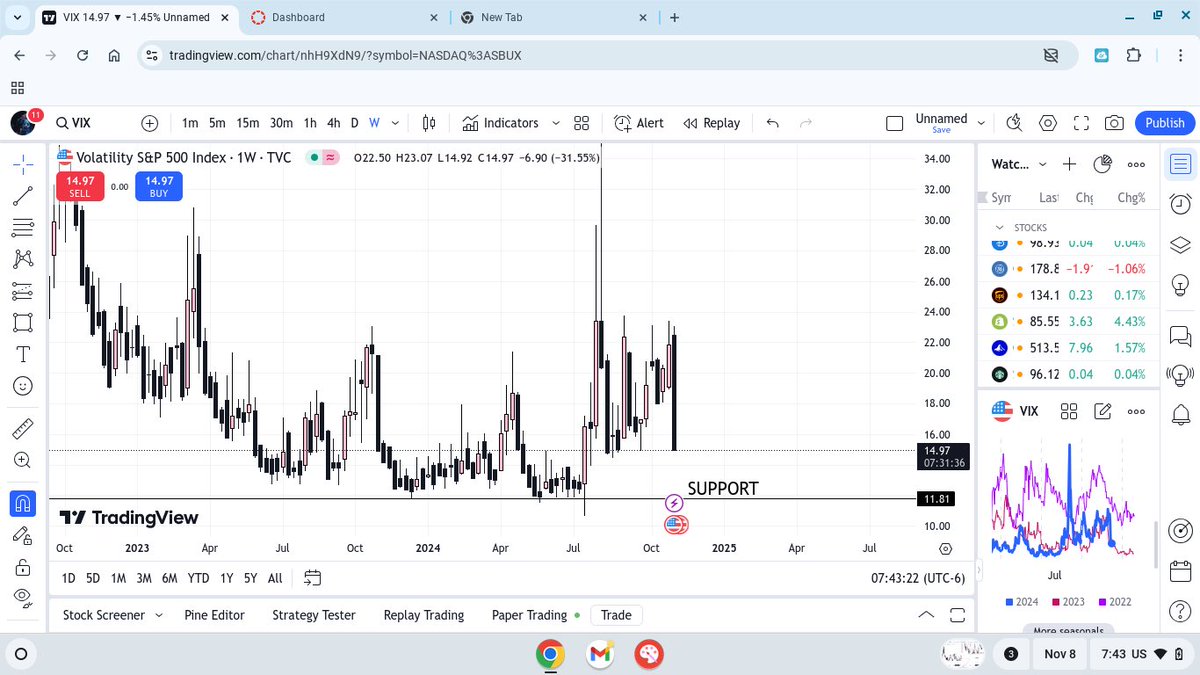Select the geometric shapes tool
The image size is (1200, 675).
(x=22, y=323)
